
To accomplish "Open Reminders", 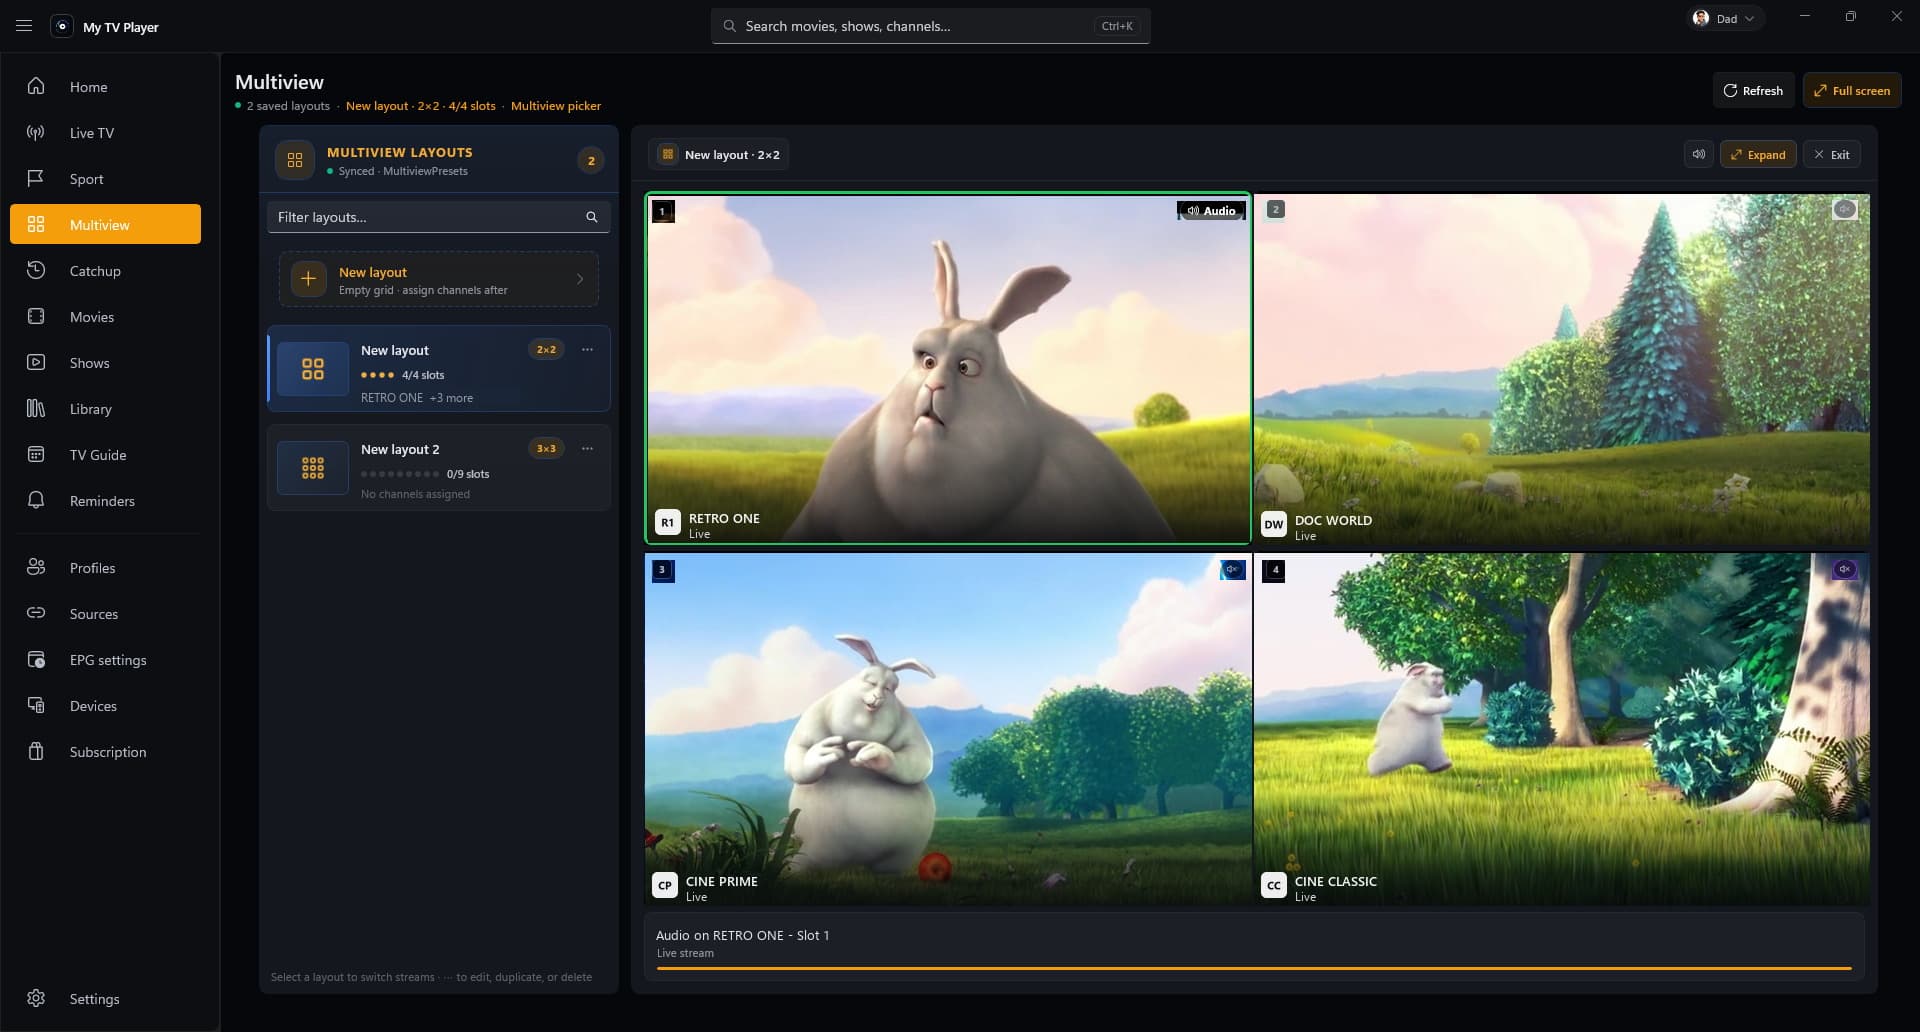I will [x=105, y=501].
